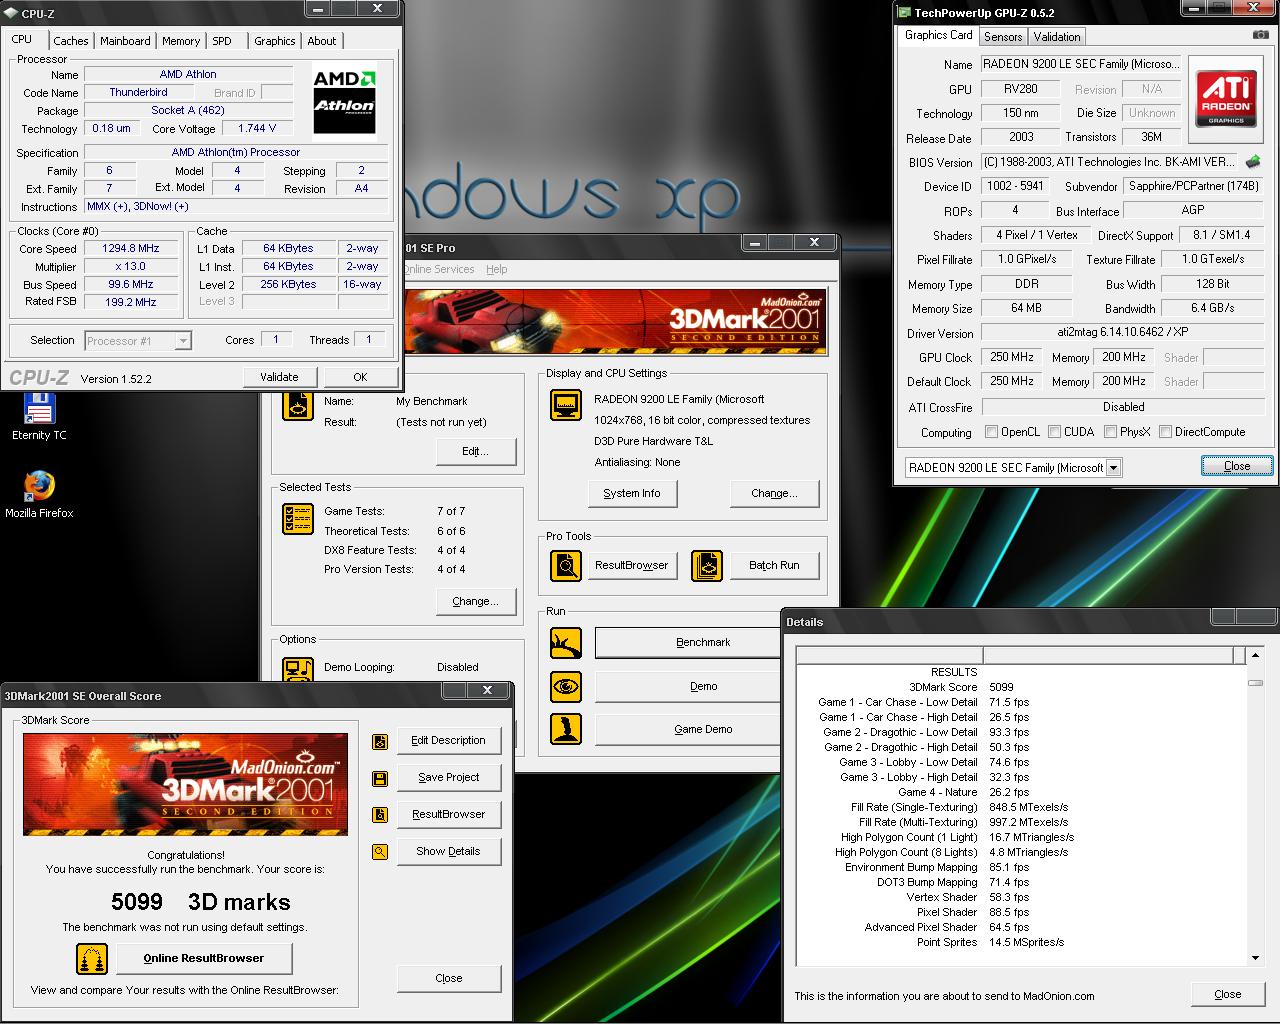Screen dimensions: 1280x1024
Task: Click the Edit Description button
Action: pos(448,740)
